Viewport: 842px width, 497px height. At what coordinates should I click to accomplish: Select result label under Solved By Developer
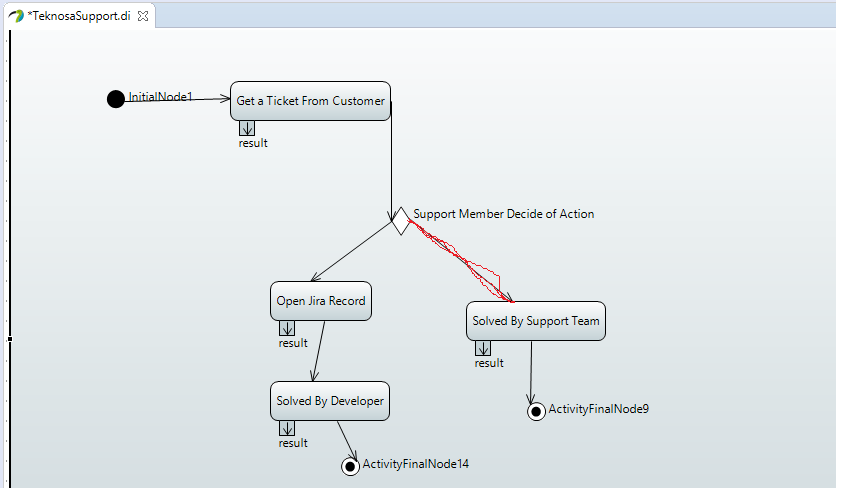(293, 443)
